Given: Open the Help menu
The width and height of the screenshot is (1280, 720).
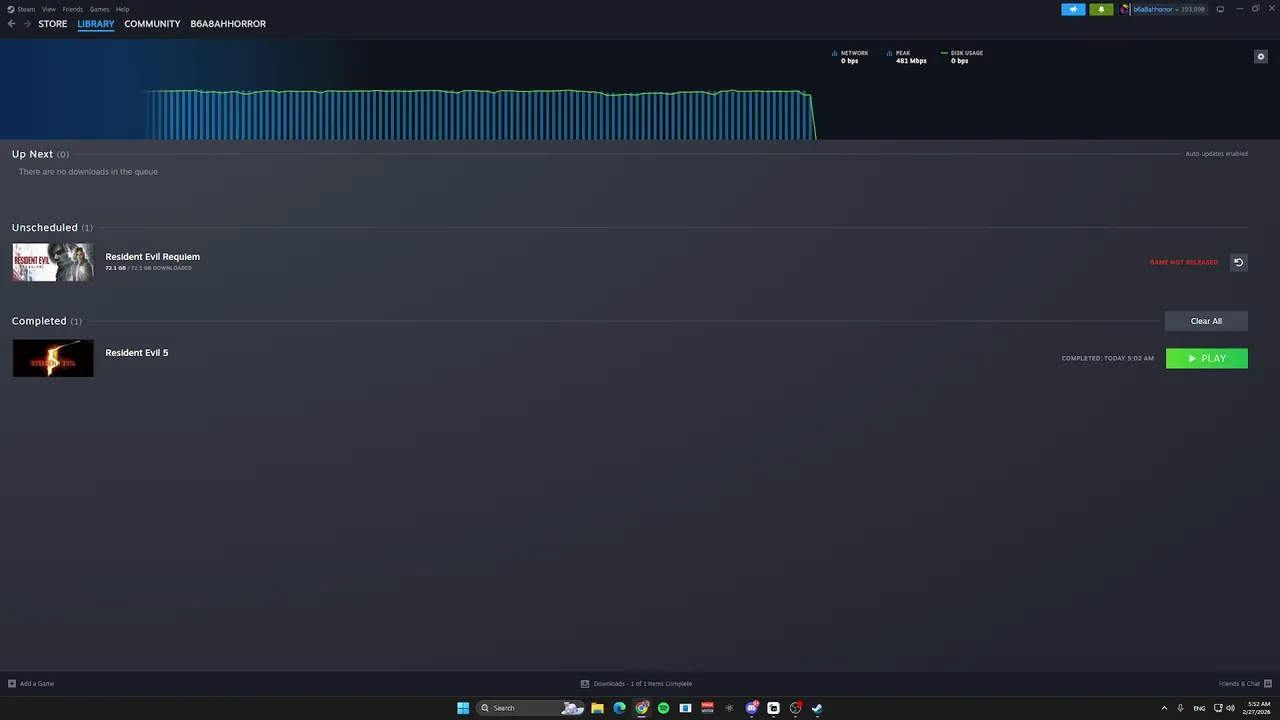Looking at the screenshot, I should pos(122,9).
